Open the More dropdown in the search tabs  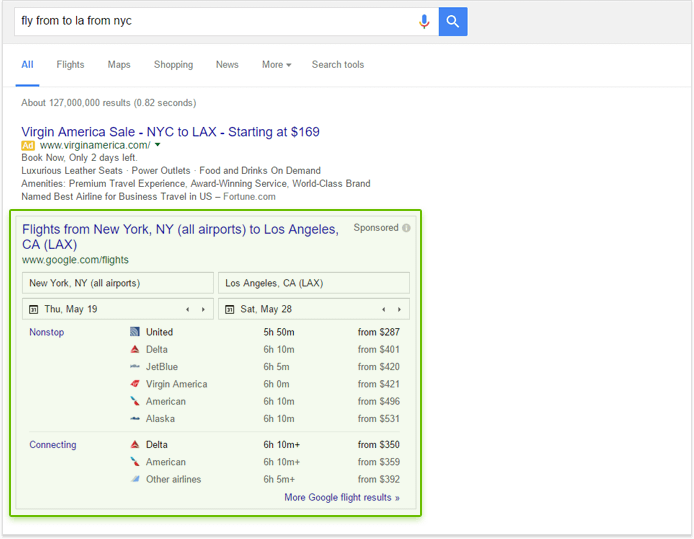pyautogui.click(x=277, y=65)
